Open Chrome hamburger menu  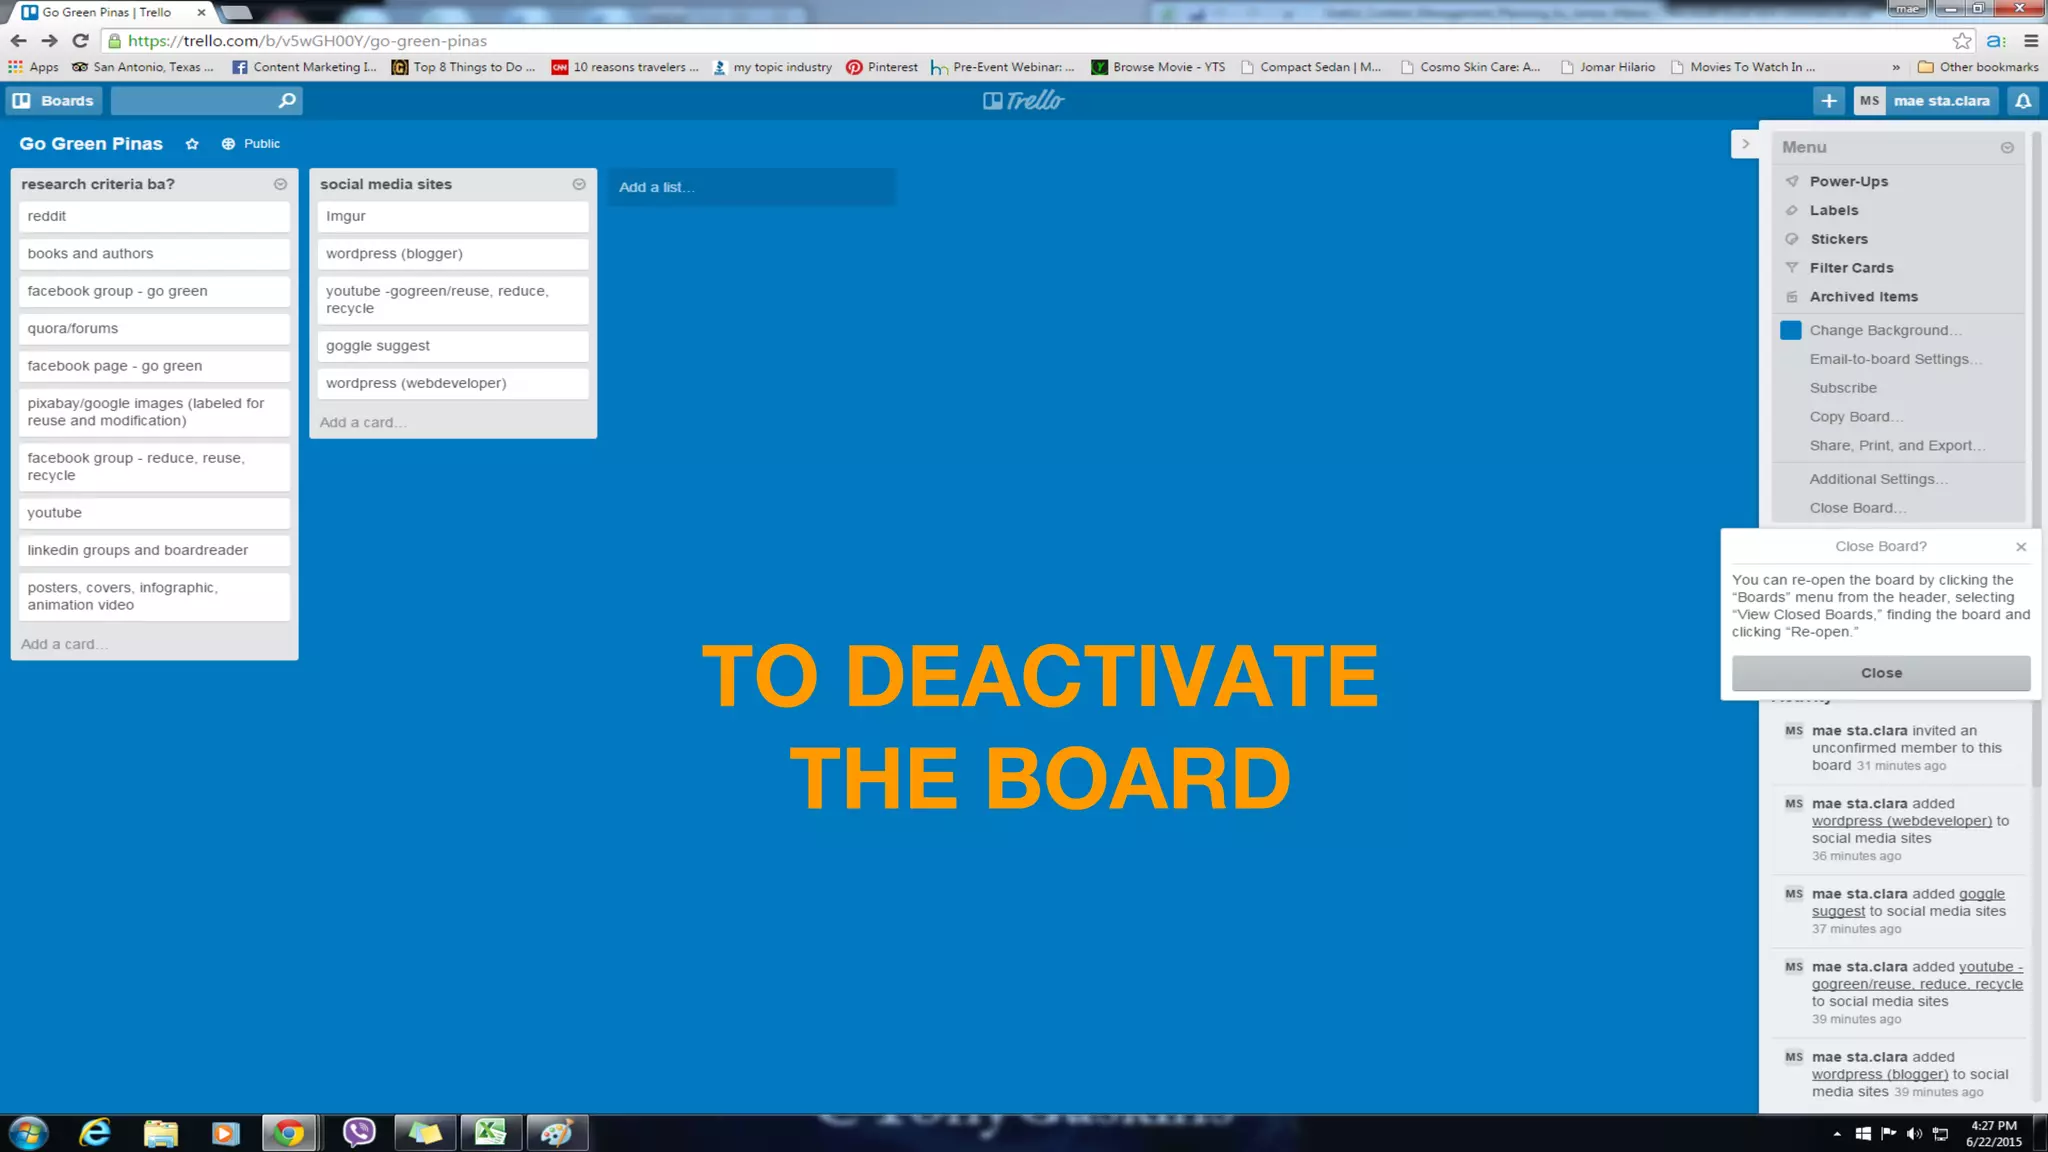tap(2031, 41)
